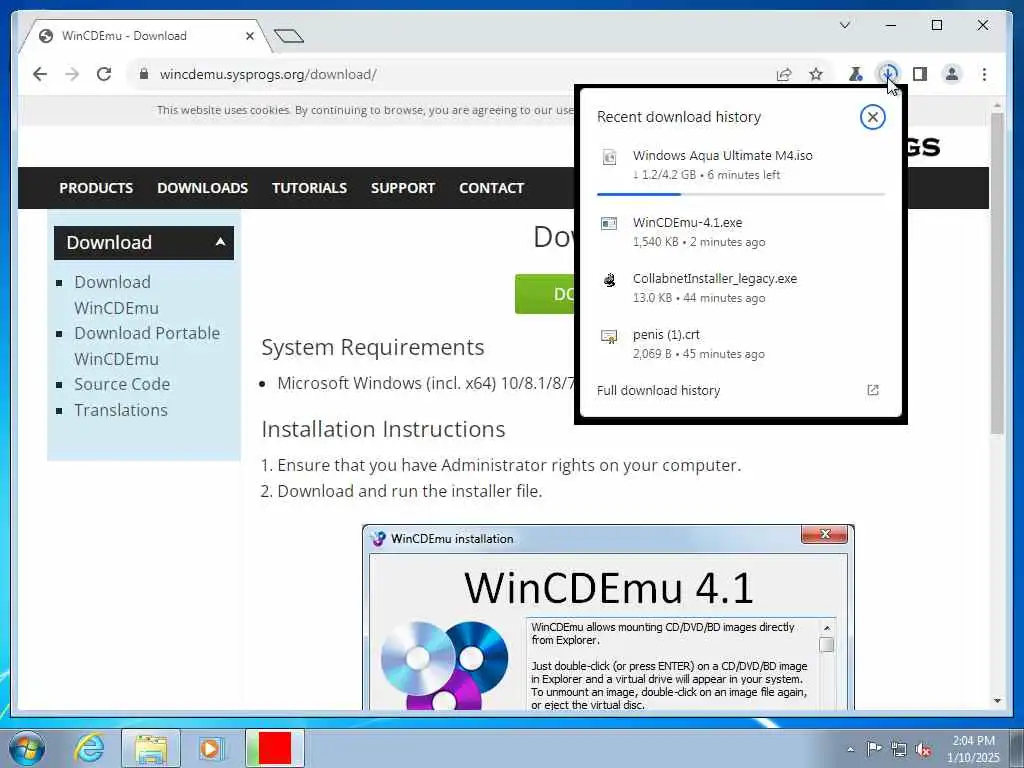Launch Internet Explorer from taskbar
This screenshot has height=768, width=1024.
89,748
